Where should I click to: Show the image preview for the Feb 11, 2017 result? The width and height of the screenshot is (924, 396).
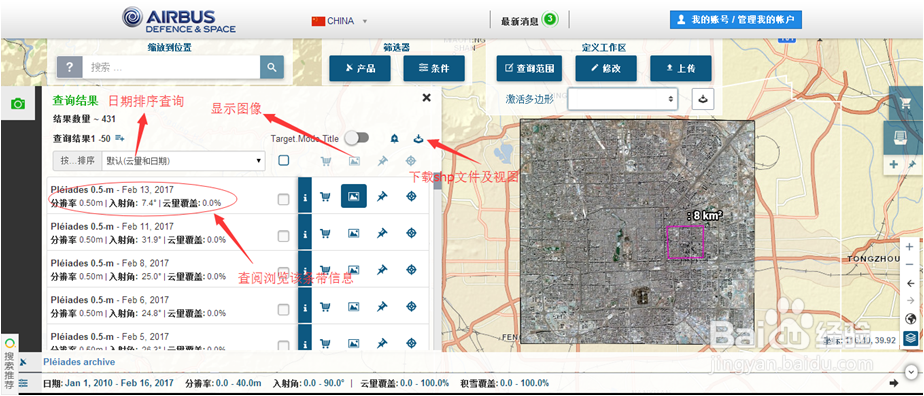pos(354,233)
